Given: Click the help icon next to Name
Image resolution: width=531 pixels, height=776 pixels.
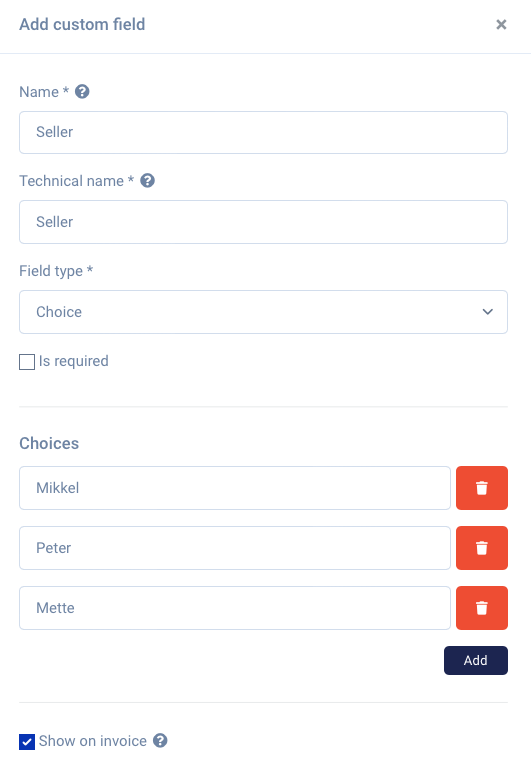Looking at the screenshot, I should point(82,92).
